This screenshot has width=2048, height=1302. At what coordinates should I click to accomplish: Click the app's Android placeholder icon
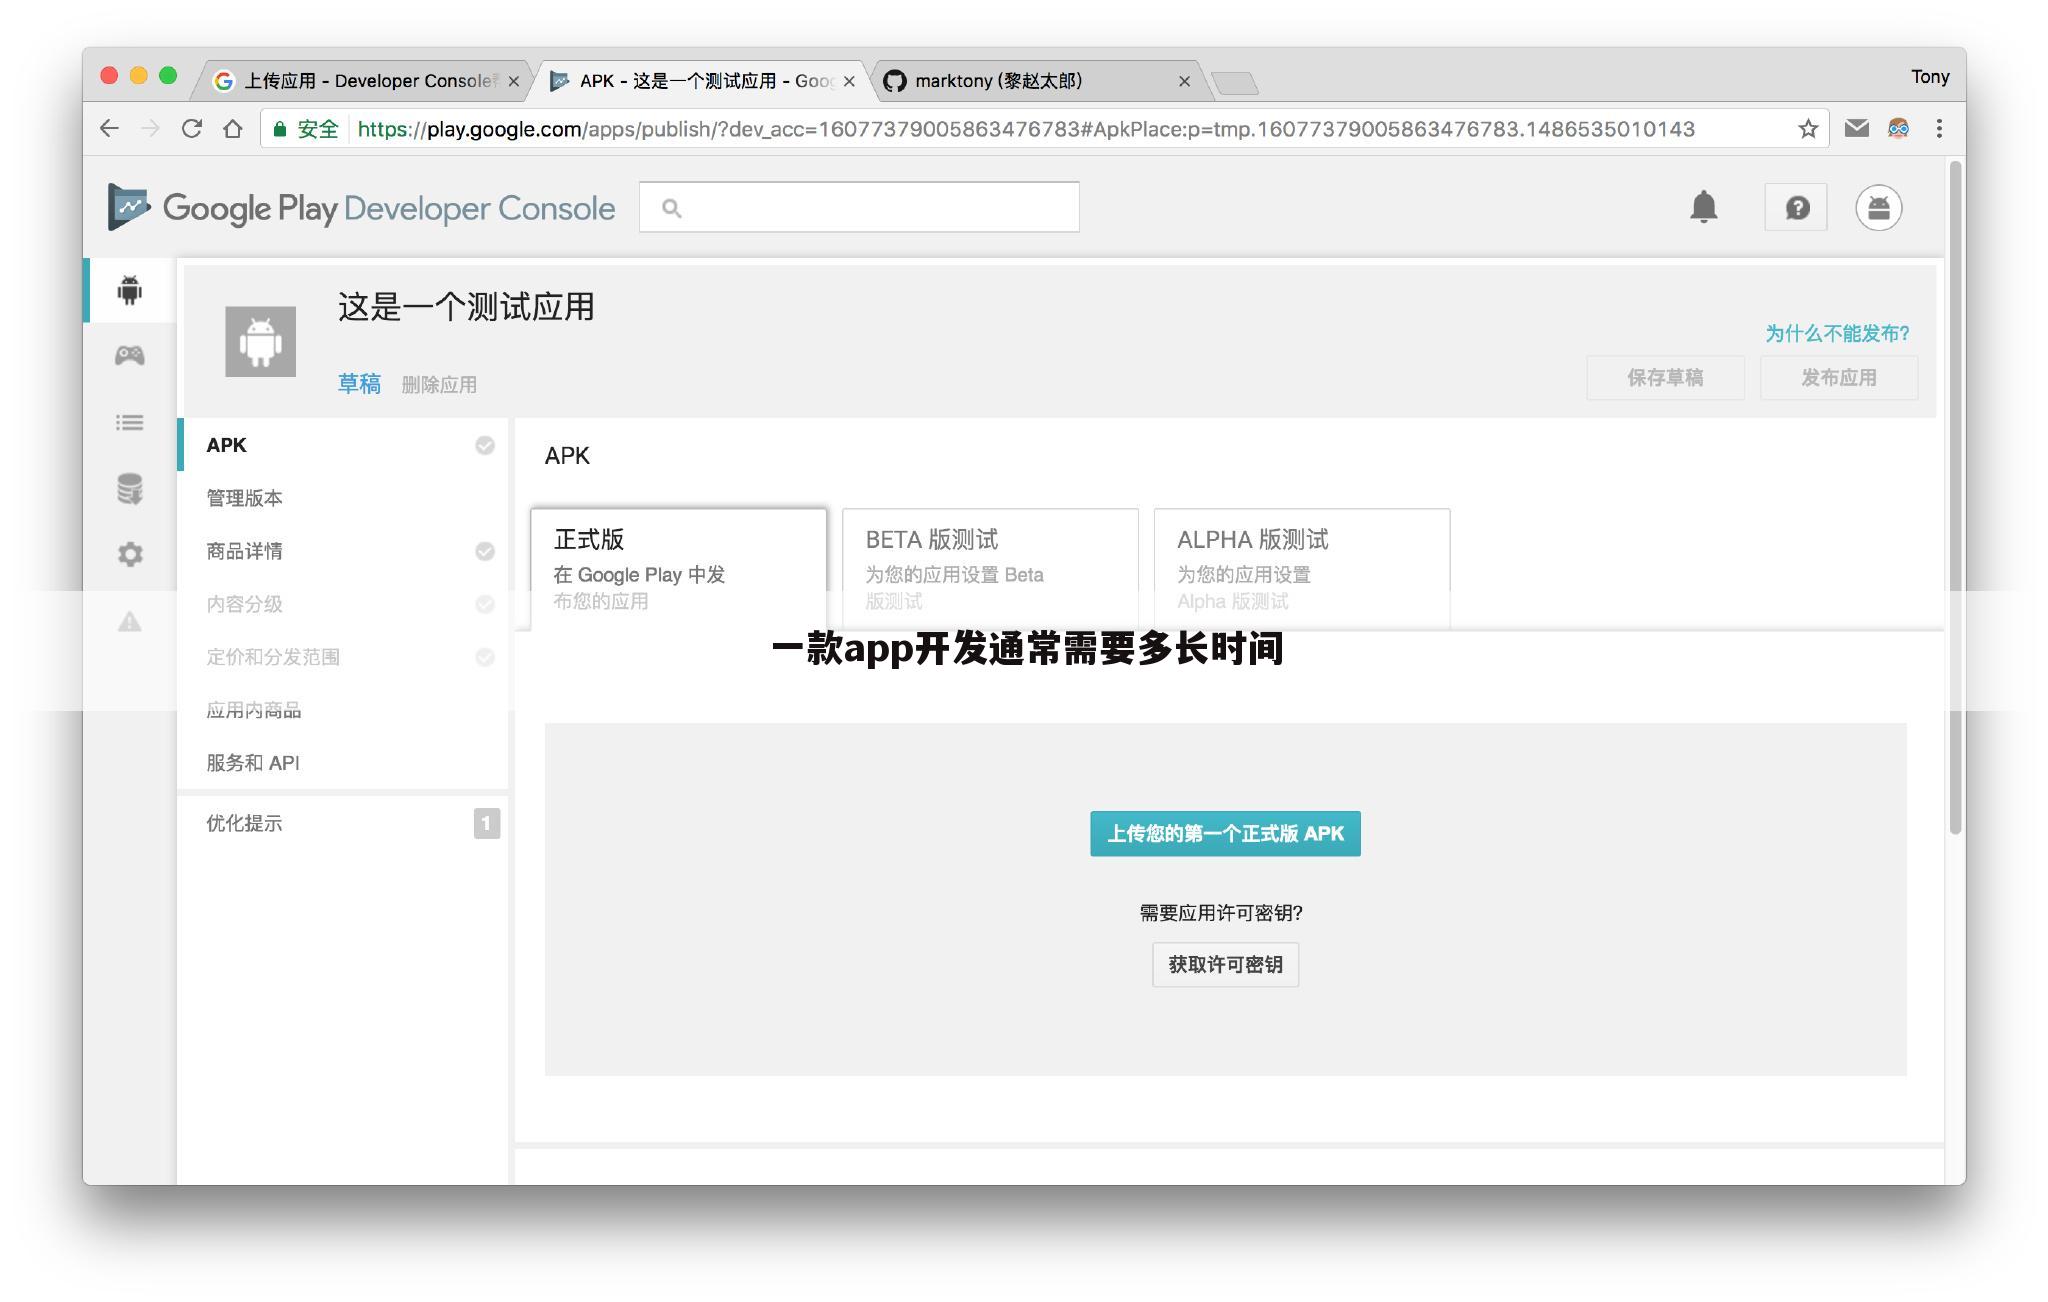click(x=260, y=341)
